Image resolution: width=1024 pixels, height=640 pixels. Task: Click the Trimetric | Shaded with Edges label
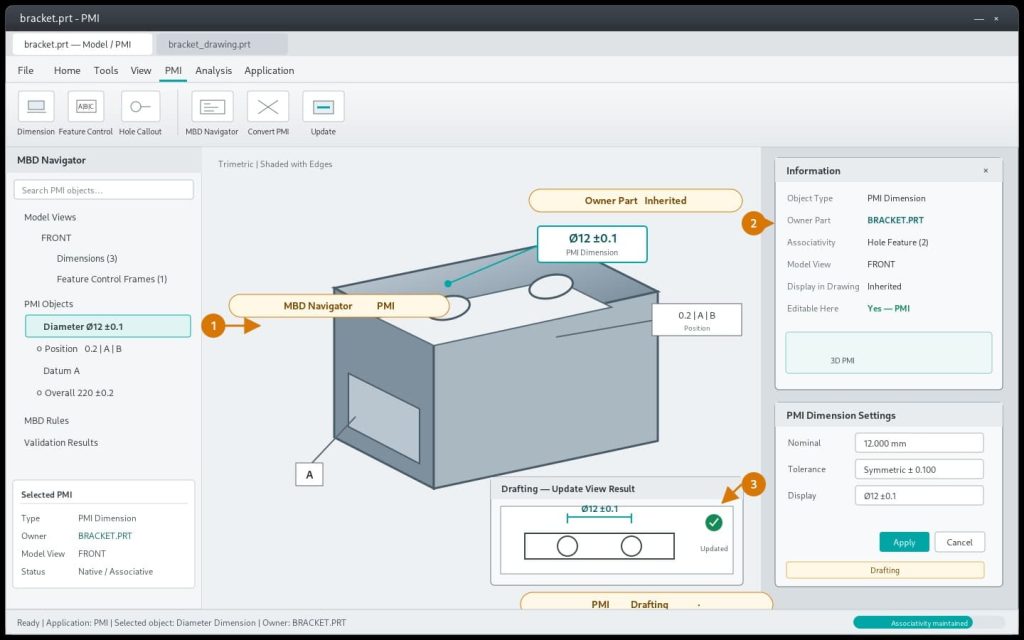click(275, 164)
